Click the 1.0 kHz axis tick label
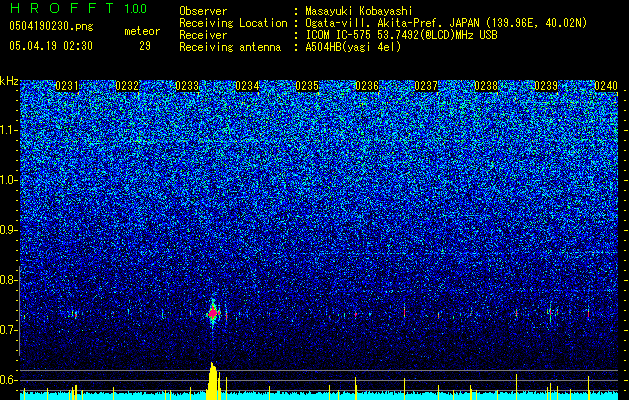 [x=9, y=181]
